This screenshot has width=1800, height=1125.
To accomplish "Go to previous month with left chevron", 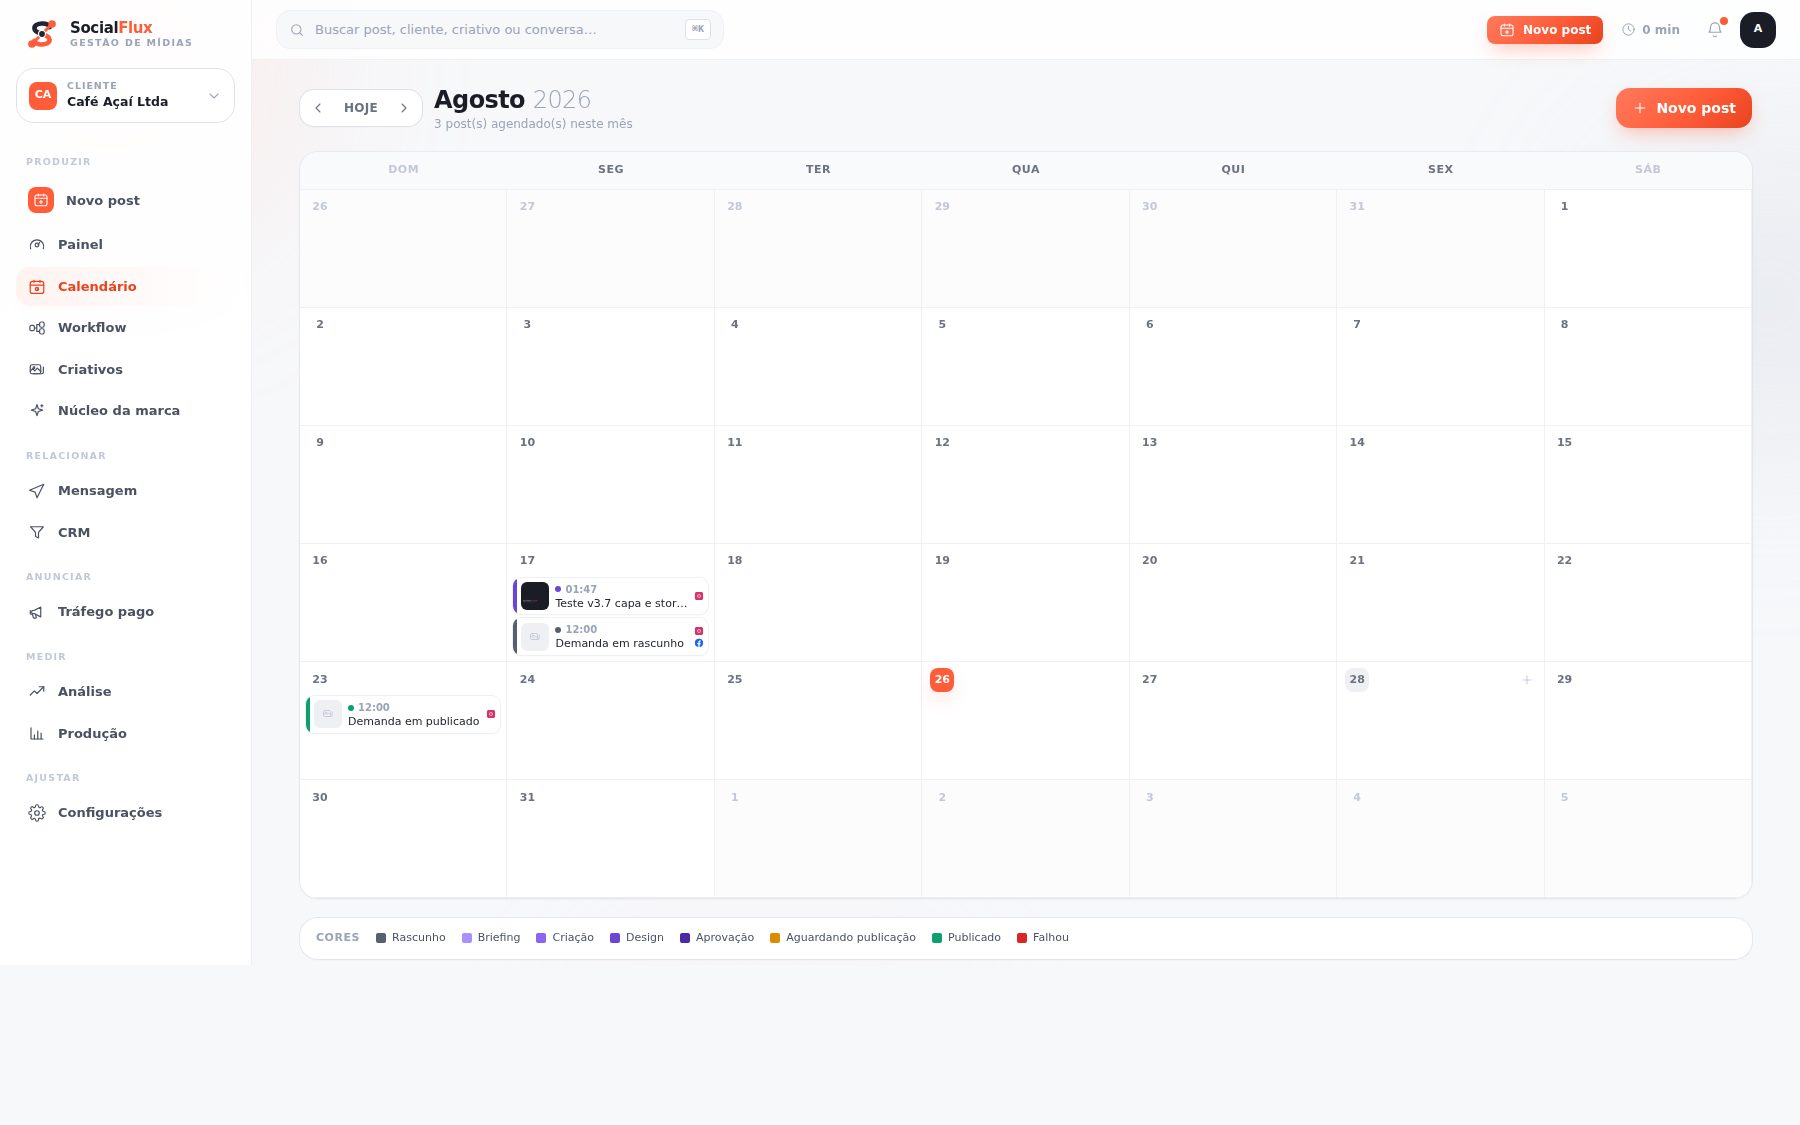I will pos(318,108).
